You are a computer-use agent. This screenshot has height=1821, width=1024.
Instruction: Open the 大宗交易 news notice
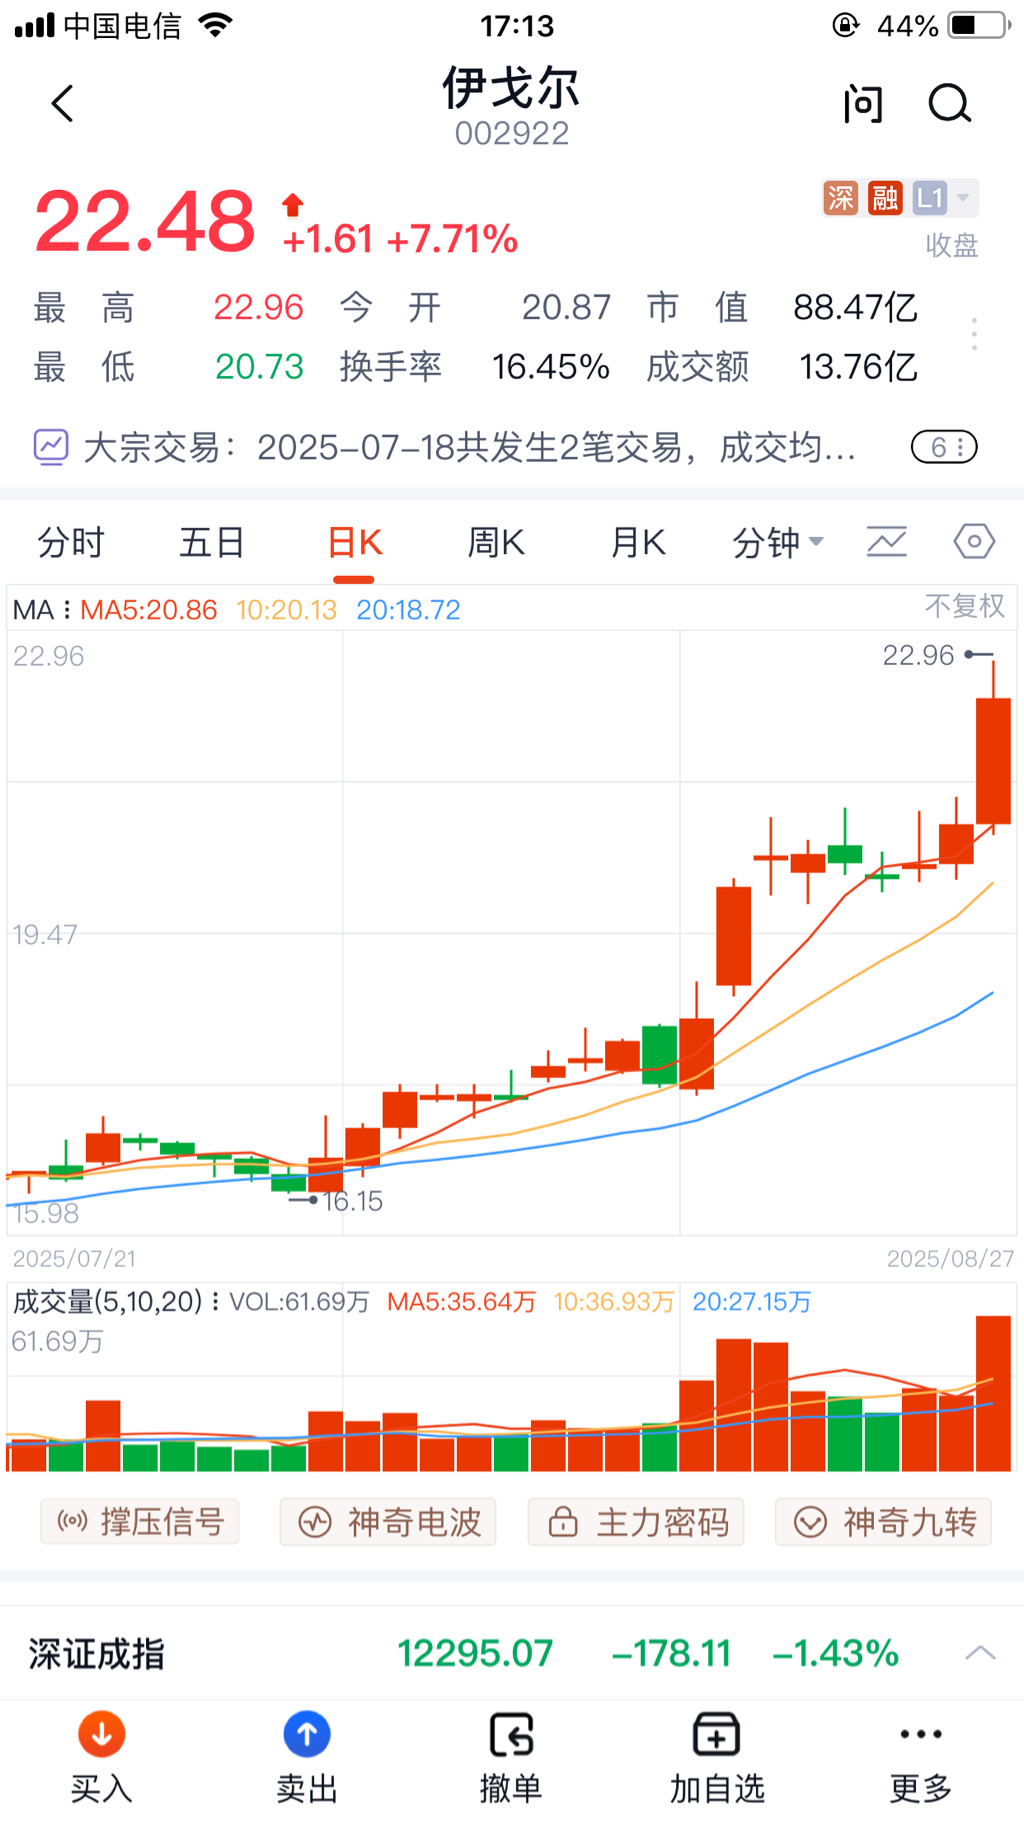pyautogui.click(x=470, y=447)
